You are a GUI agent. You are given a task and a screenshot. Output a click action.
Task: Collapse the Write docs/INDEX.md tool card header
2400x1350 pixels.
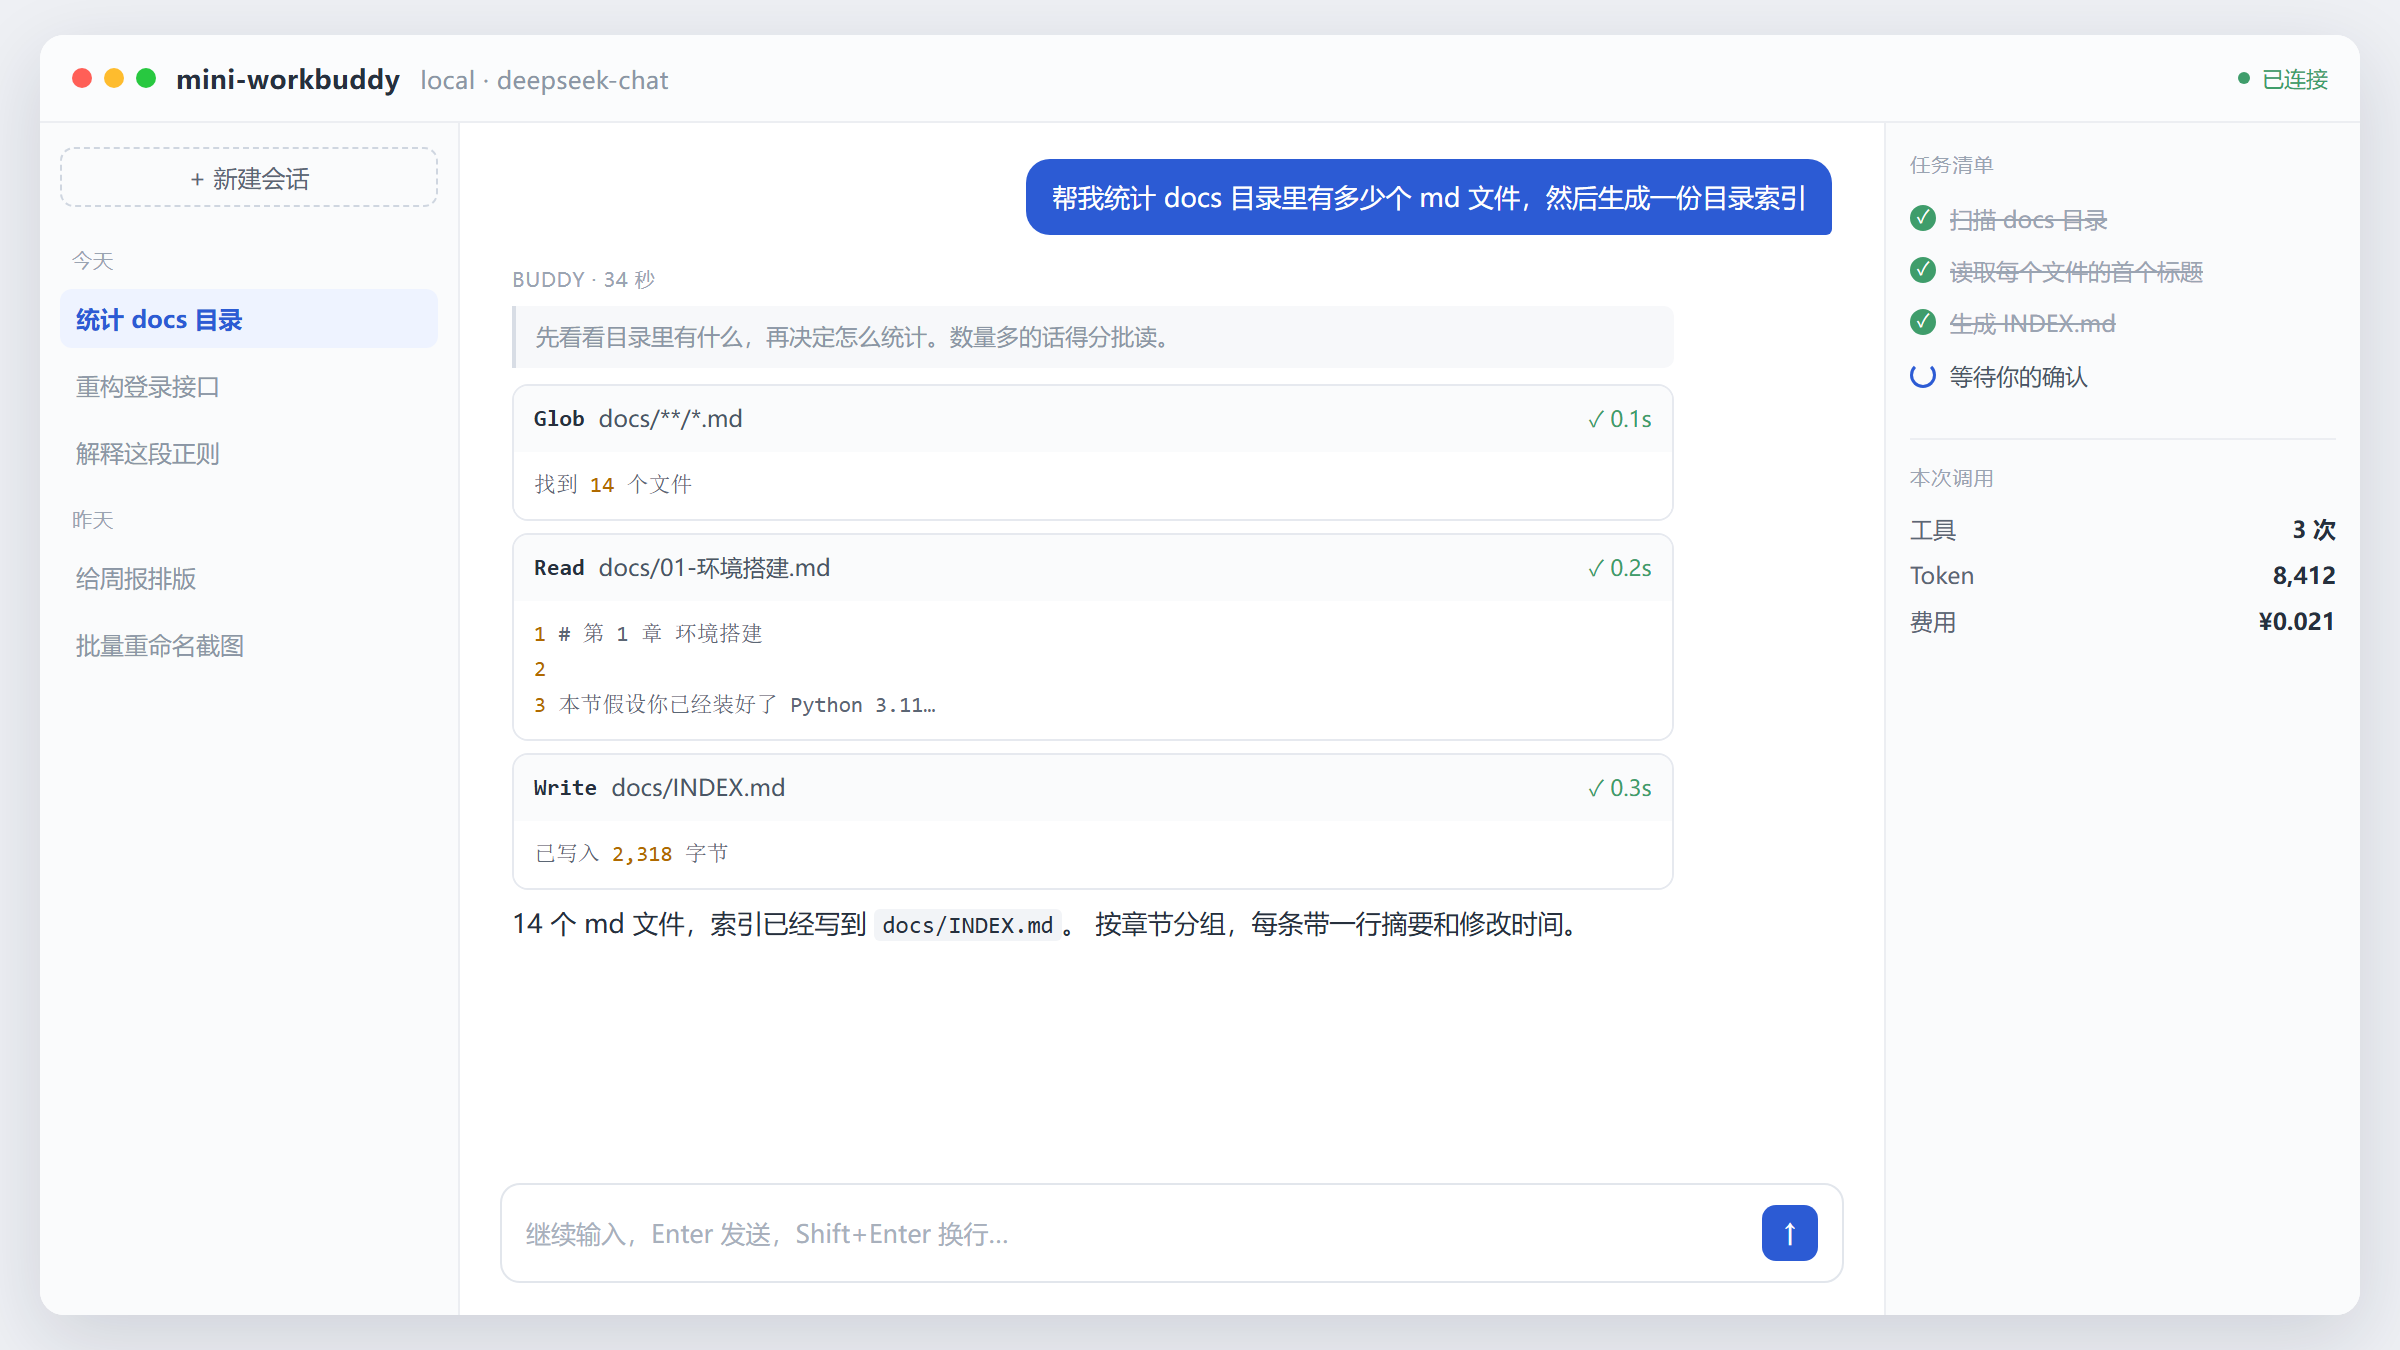1092,788
